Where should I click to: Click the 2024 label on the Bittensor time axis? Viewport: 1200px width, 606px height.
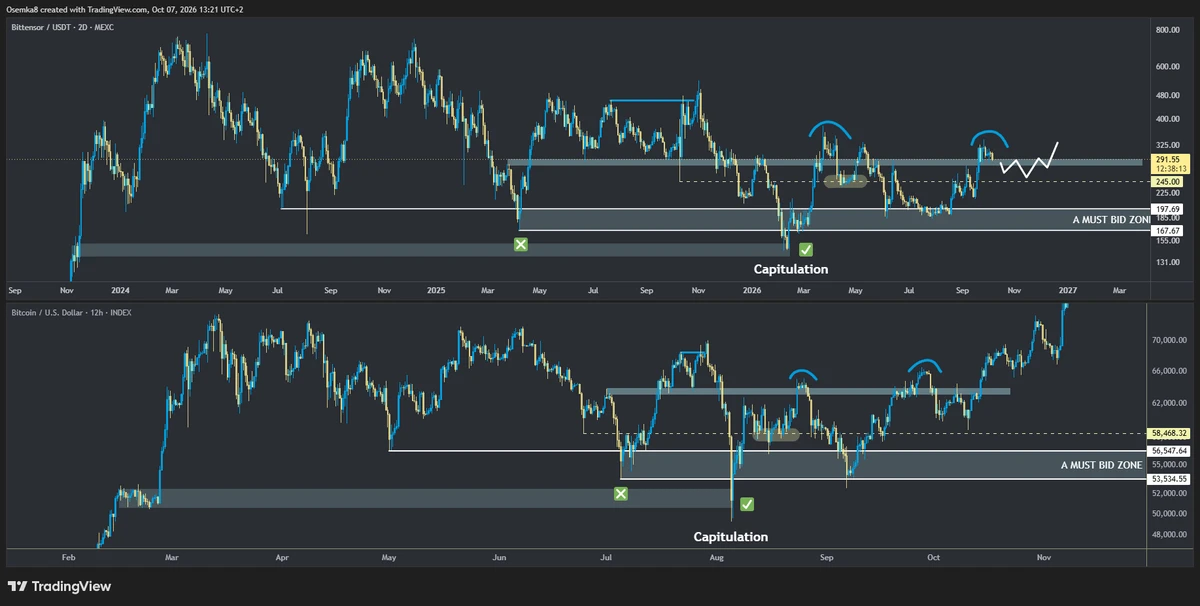(x=121, y=290)
